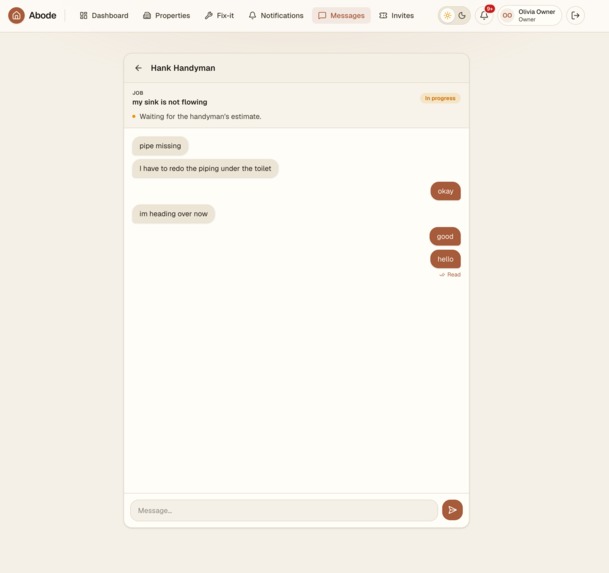Viewport: 609px width, 573px height.
Task: Click the OO avatar initials
Action: [x=507, y=16]
